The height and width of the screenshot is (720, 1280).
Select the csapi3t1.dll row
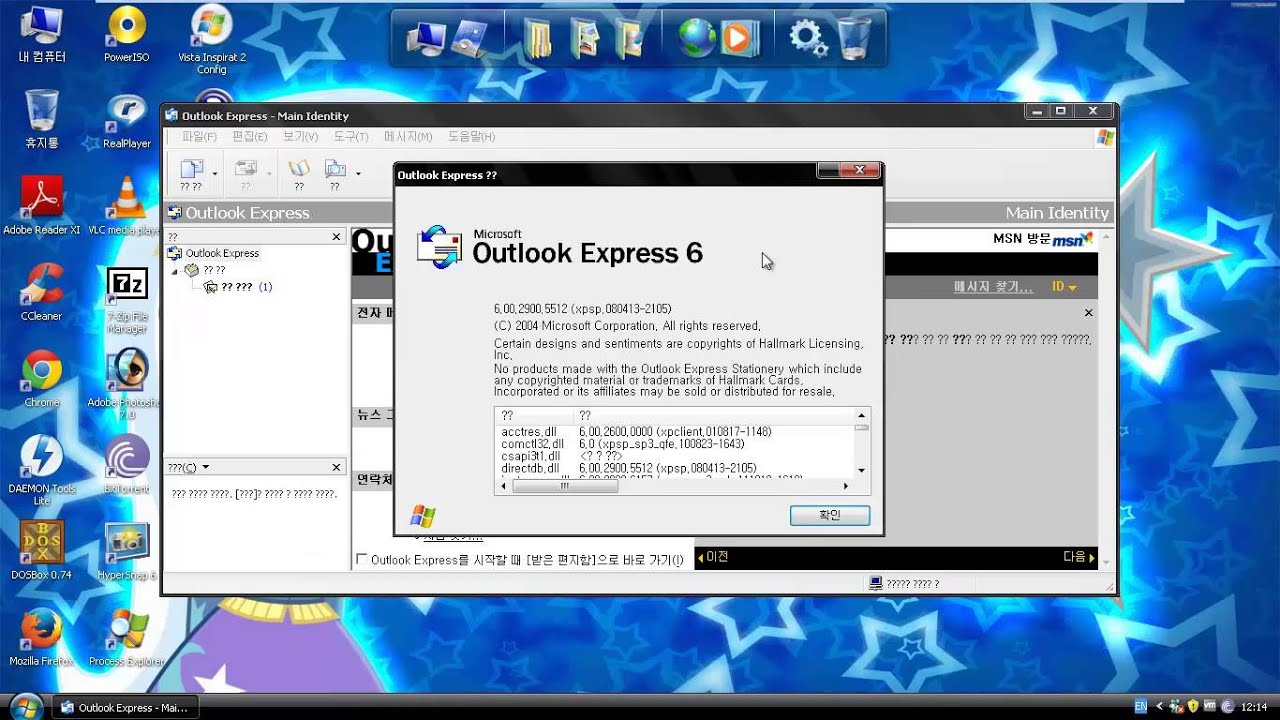pos(675,456)
